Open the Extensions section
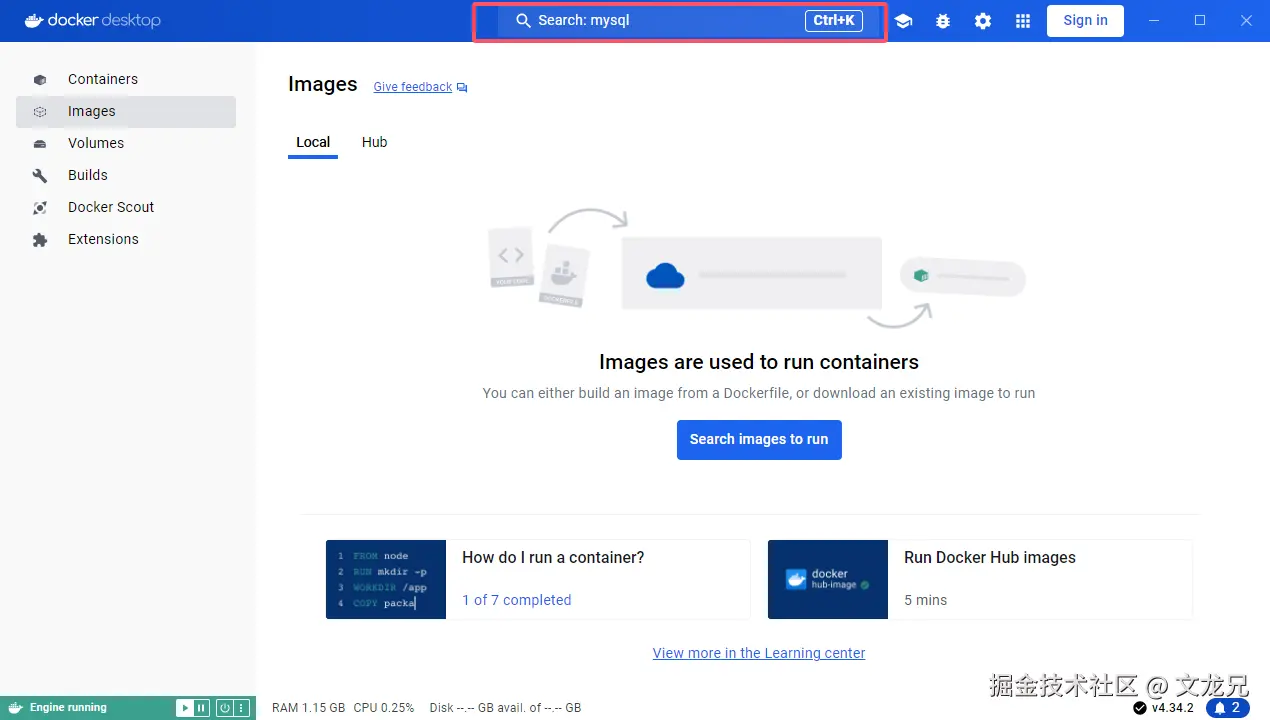Viewport: 1270px width, 720px height. pyautogui.click(x=102, y=239)
